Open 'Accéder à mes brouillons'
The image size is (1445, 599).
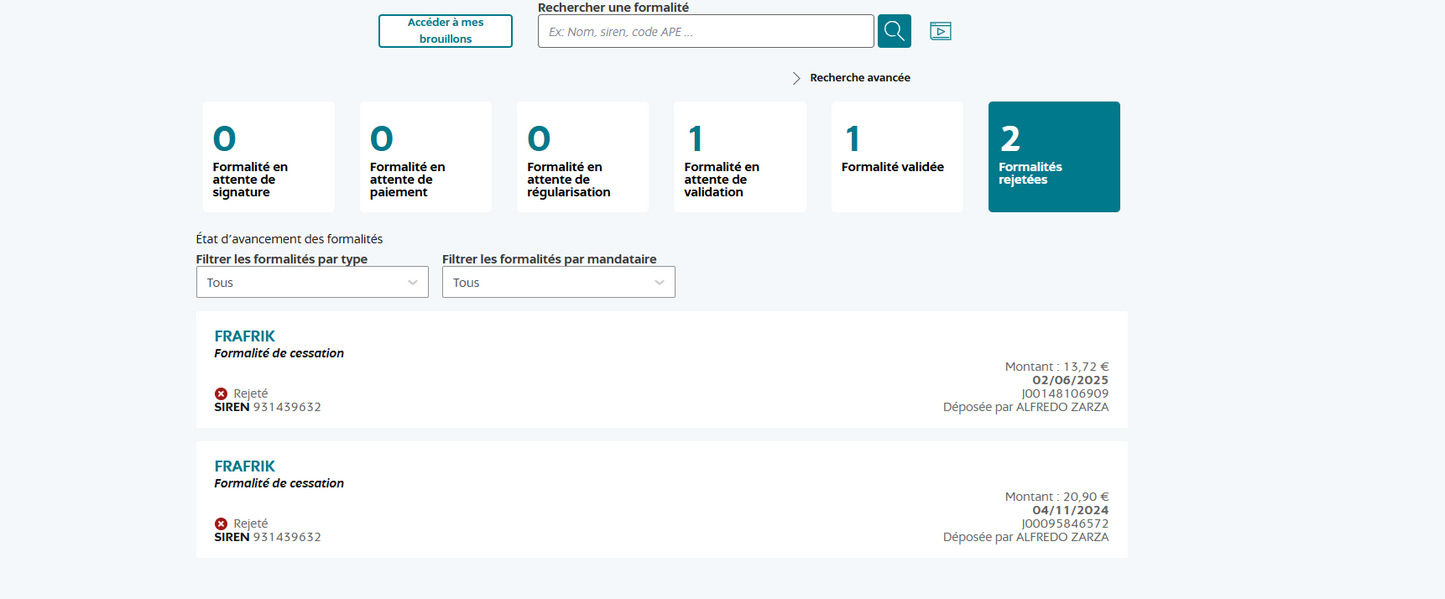tap(445, 31)
